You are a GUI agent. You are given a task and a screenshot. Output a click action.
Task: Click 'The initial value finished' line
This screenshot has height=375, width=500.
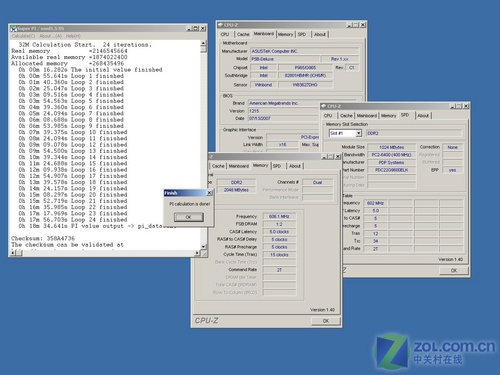coord(90,70)
